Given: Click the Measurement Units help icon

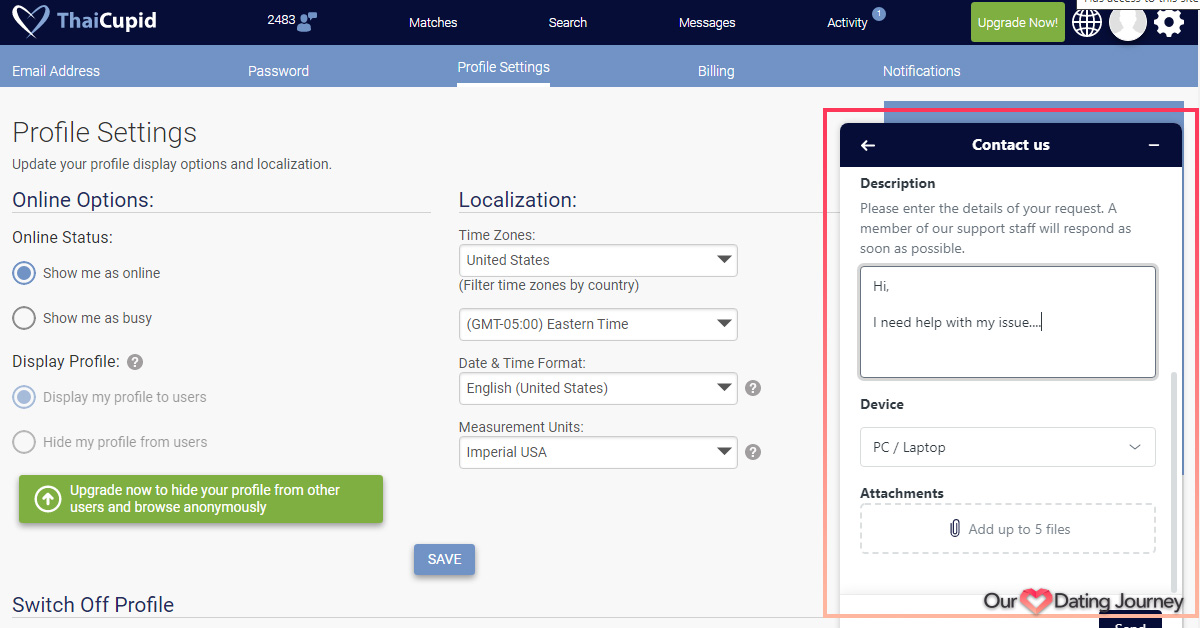Looking at the screenshot, I should point(753,452).
